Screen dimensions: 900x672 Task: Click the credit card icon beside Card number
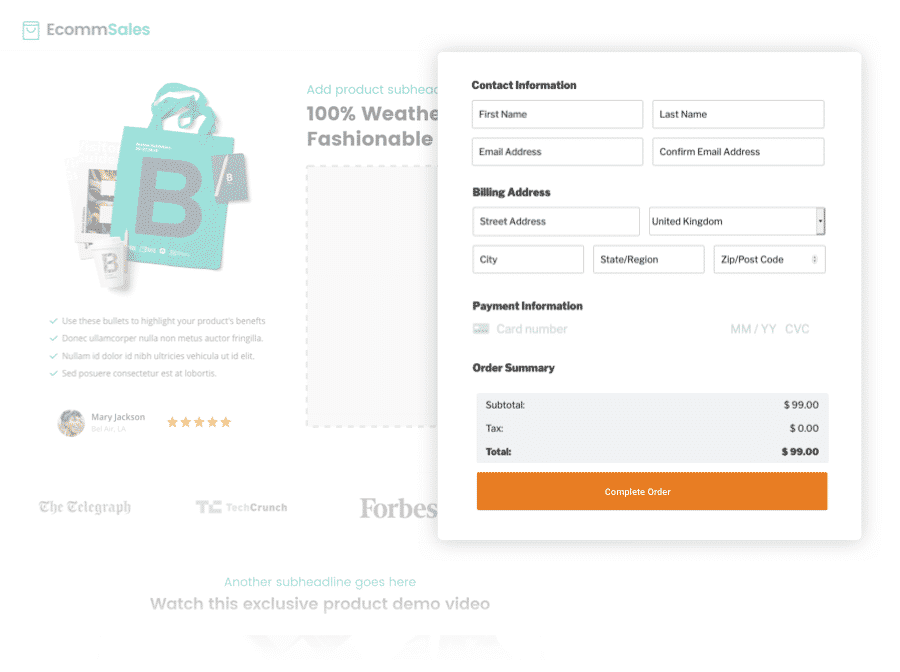click(x=480, y=329)
